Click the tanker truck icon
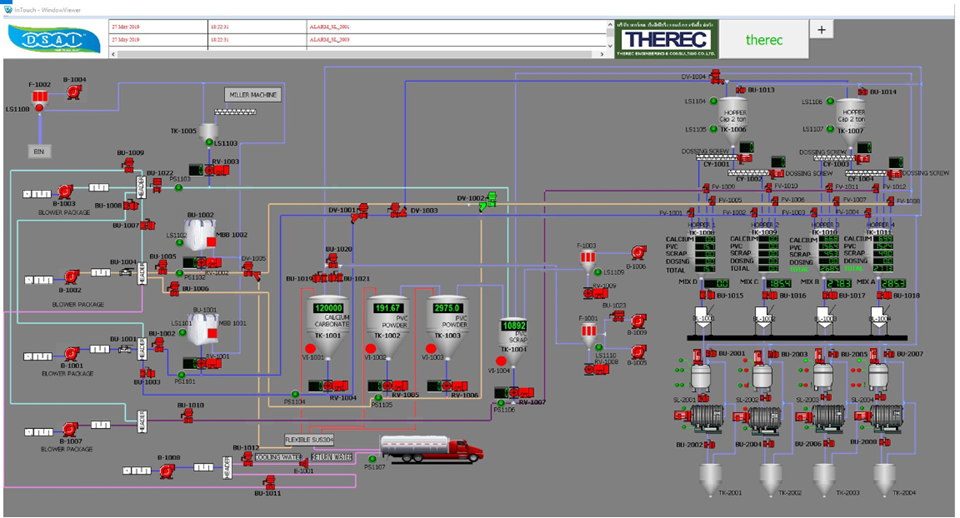960x518 pixels. (x=432, y=449)
